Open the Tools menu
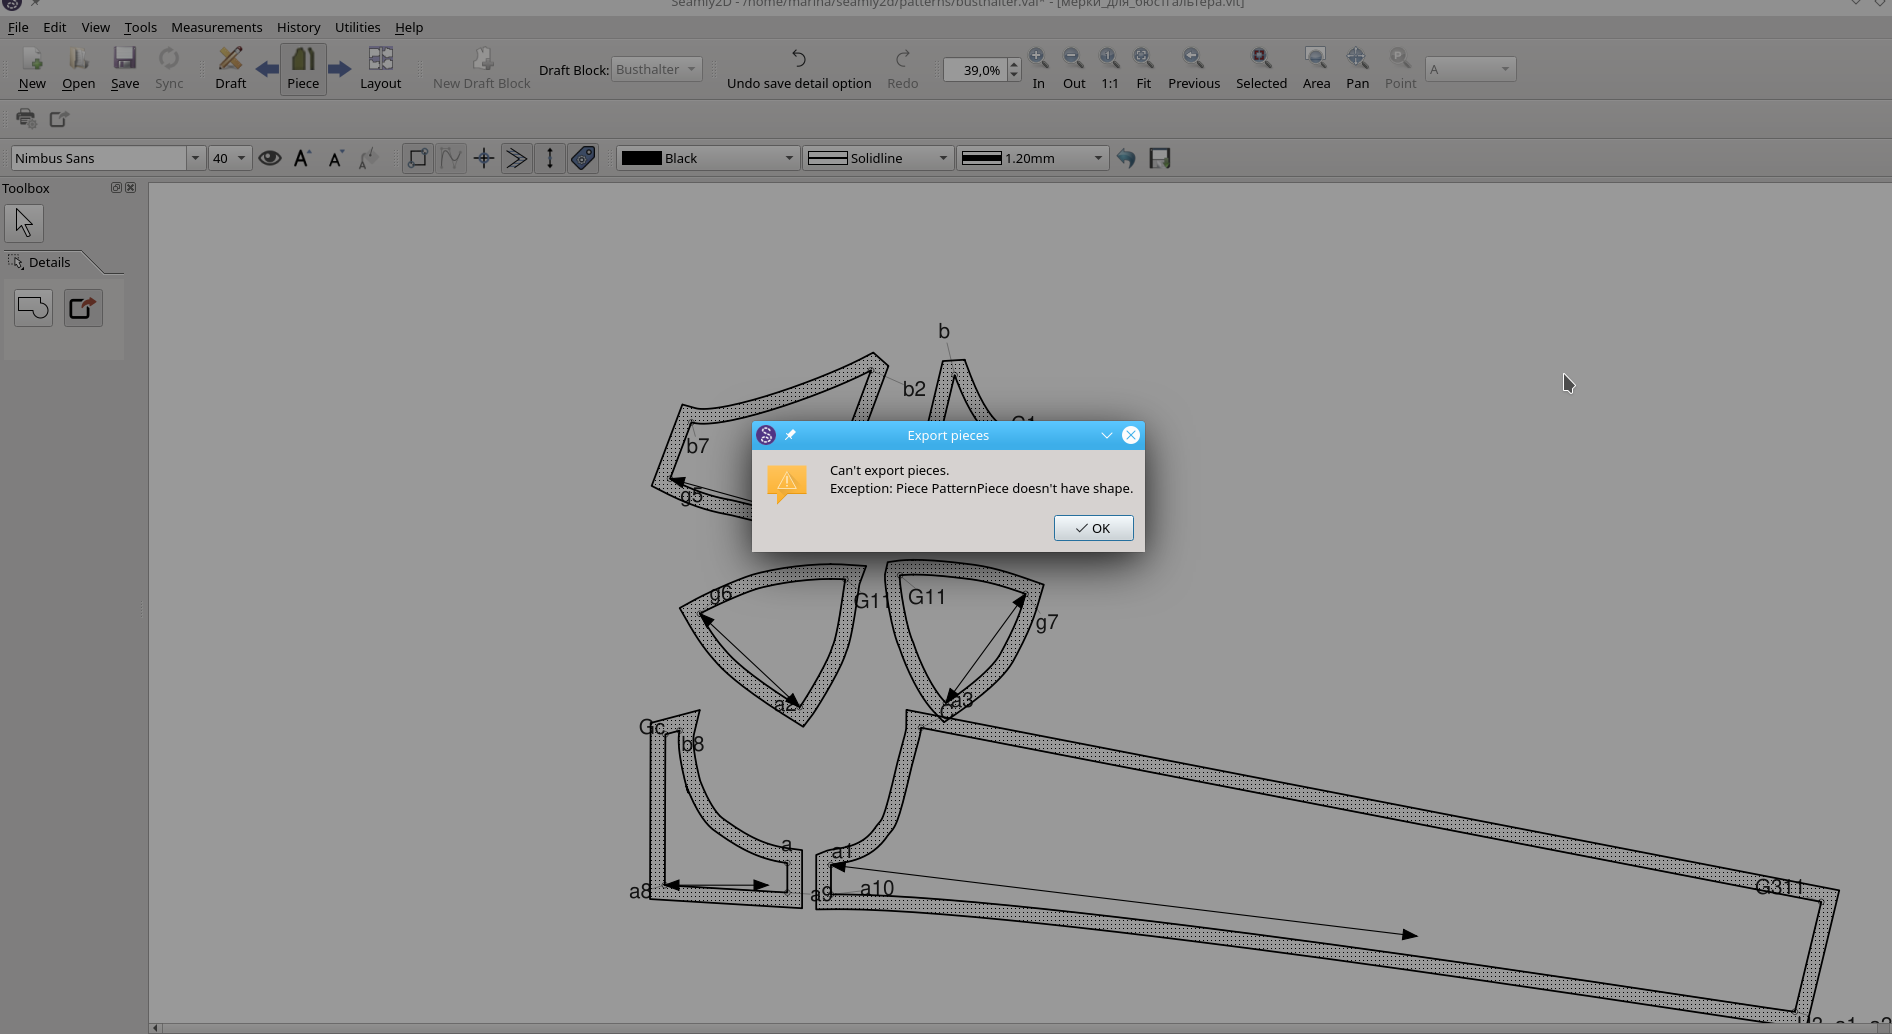This screenshot has width=1892, height=1034. (140, 27)
